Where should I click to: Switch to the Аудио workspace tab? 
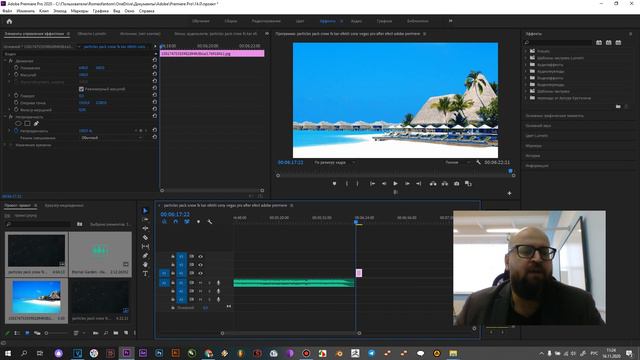coord(356,21)
